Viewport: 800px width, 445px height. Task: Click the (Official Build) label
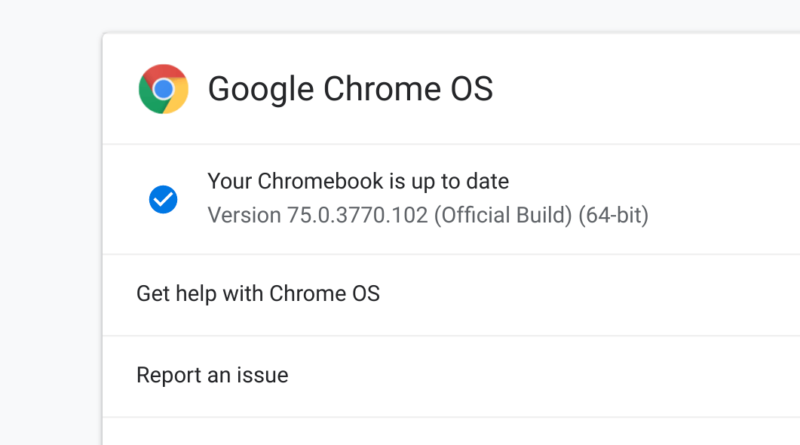pos(503,215)
